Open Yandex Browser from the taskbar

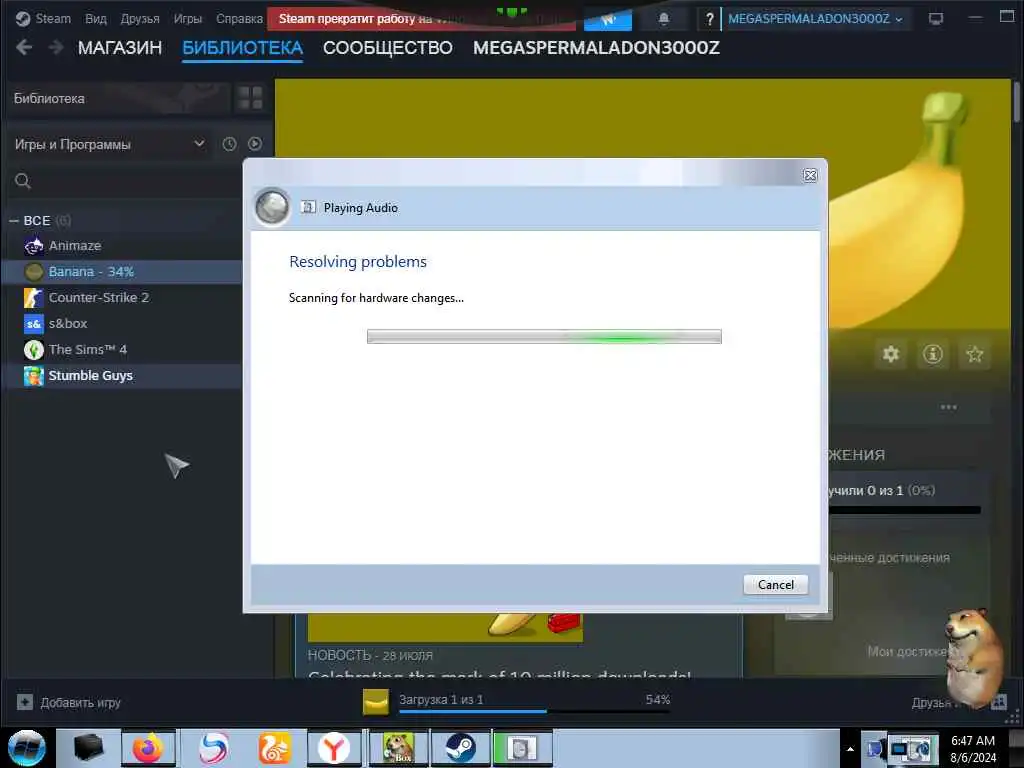pyautogui.click(x=334, y=748)
